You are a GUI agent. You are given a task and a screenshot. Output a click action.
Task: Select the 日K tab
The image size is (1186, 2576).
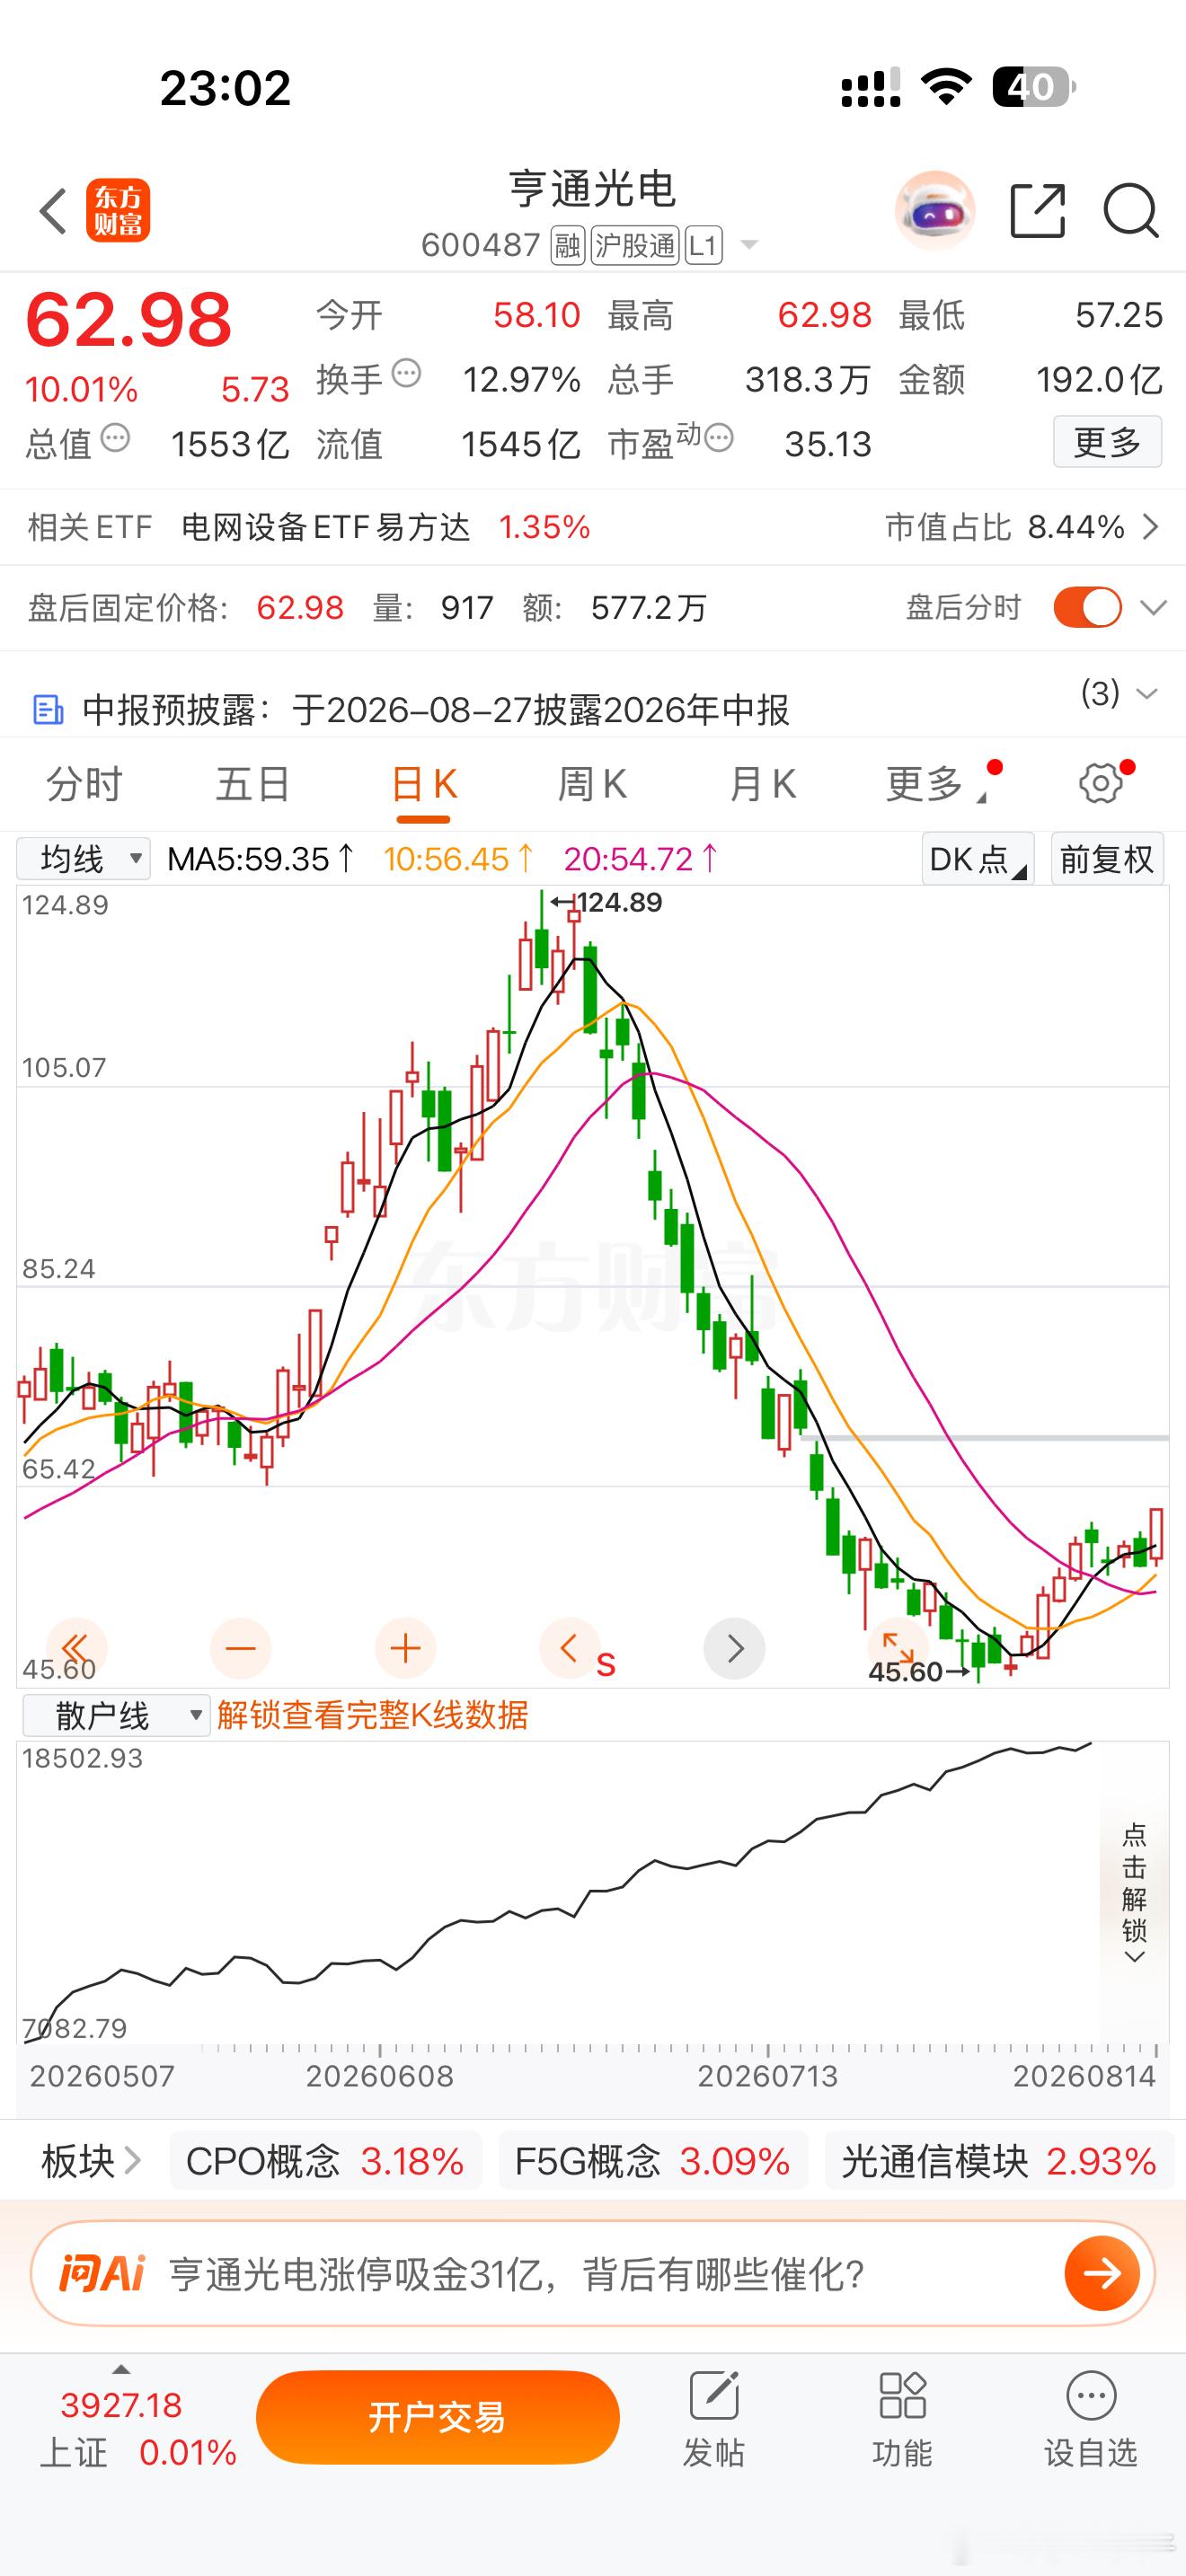pyautogui.click(x=423, y=784)
